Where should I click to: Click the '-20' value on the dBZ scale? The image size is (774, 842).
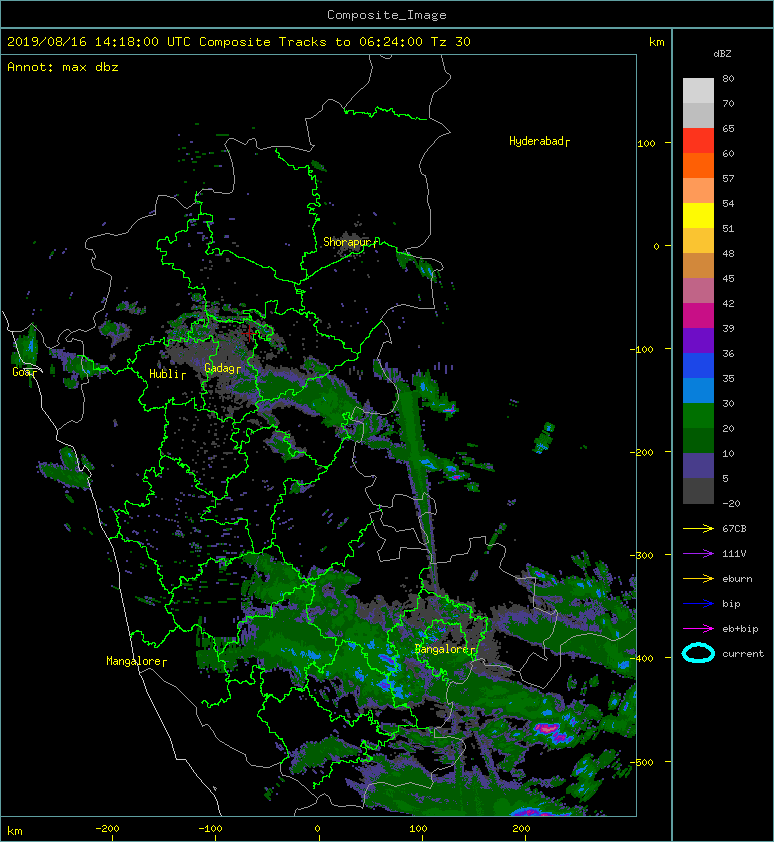pos(731,504)
